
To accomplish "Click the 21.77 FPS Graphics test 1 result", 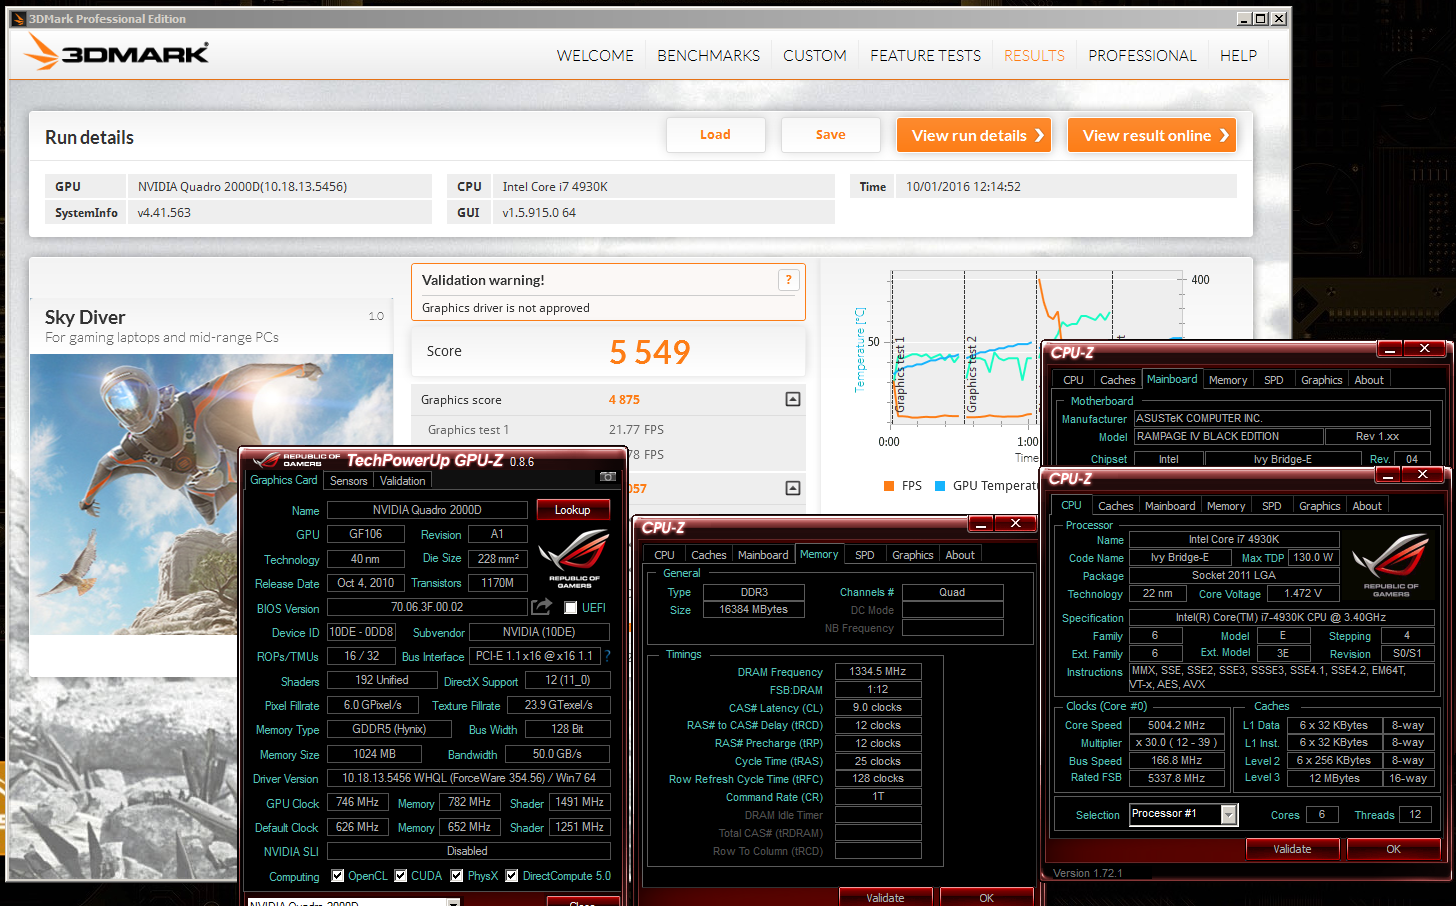I will coord(636,430).
